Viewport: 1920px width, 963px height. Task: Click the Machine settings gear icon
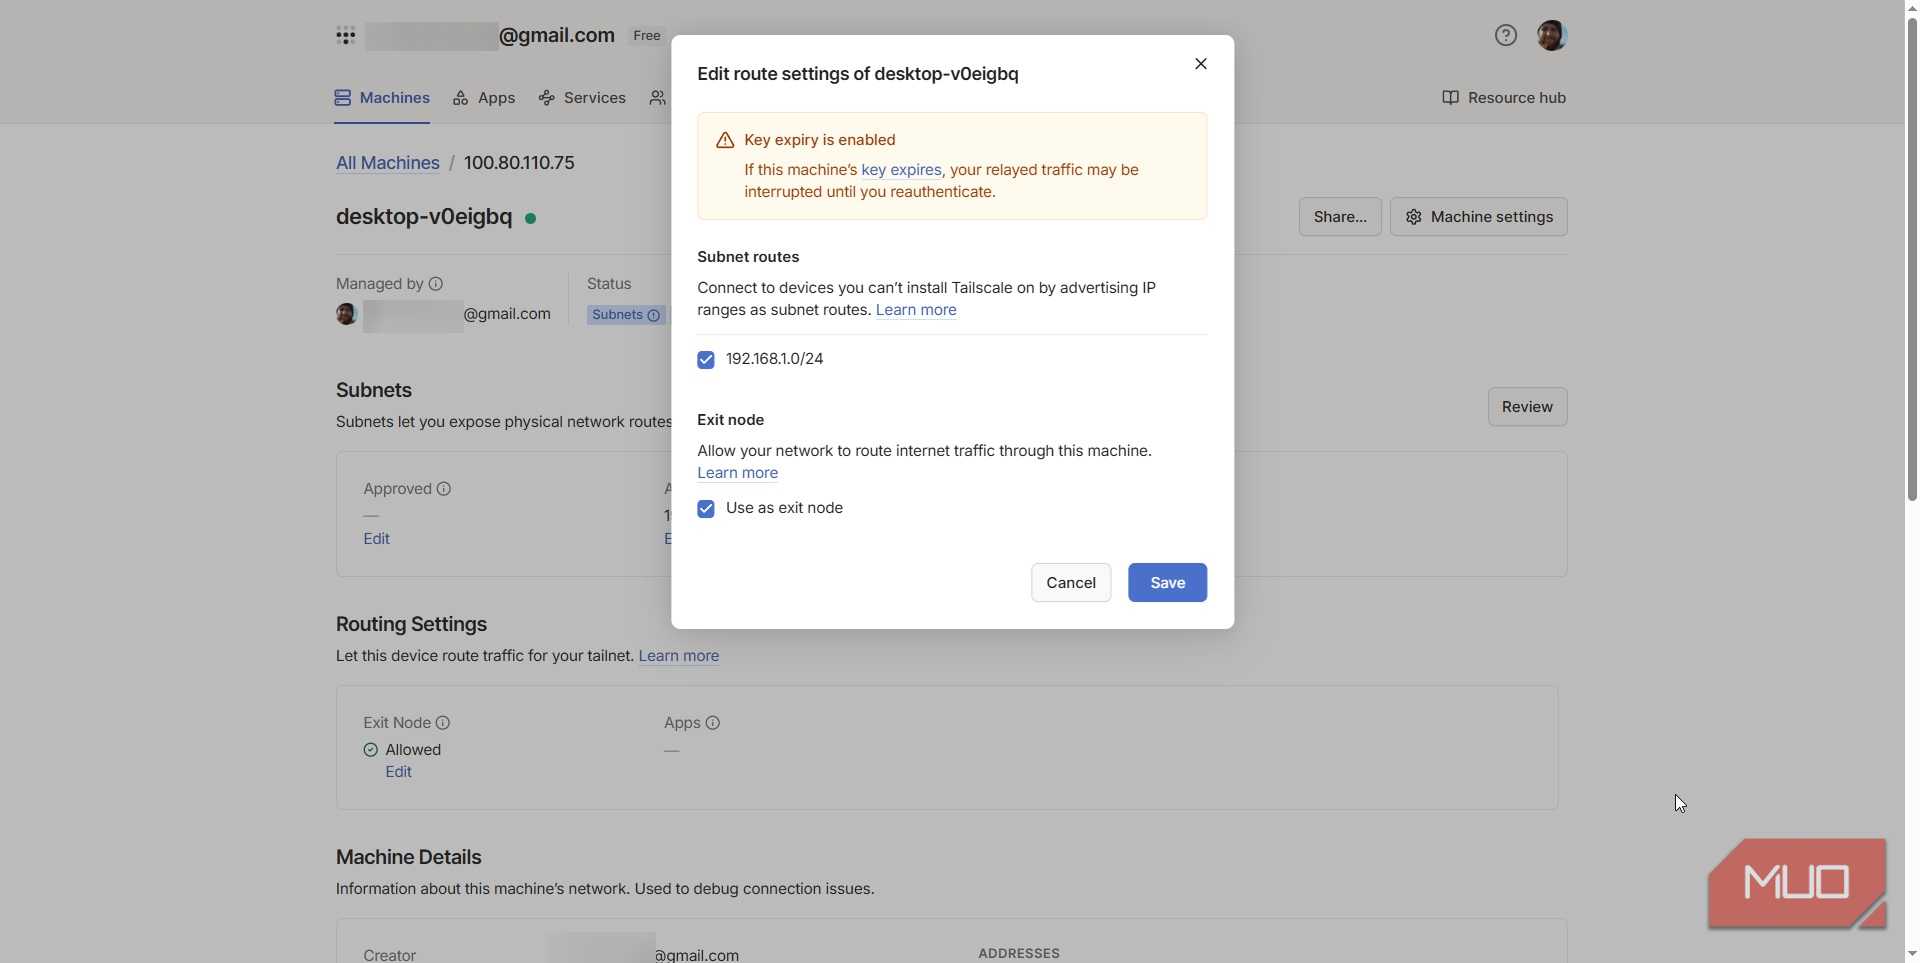pos(1413,217)
